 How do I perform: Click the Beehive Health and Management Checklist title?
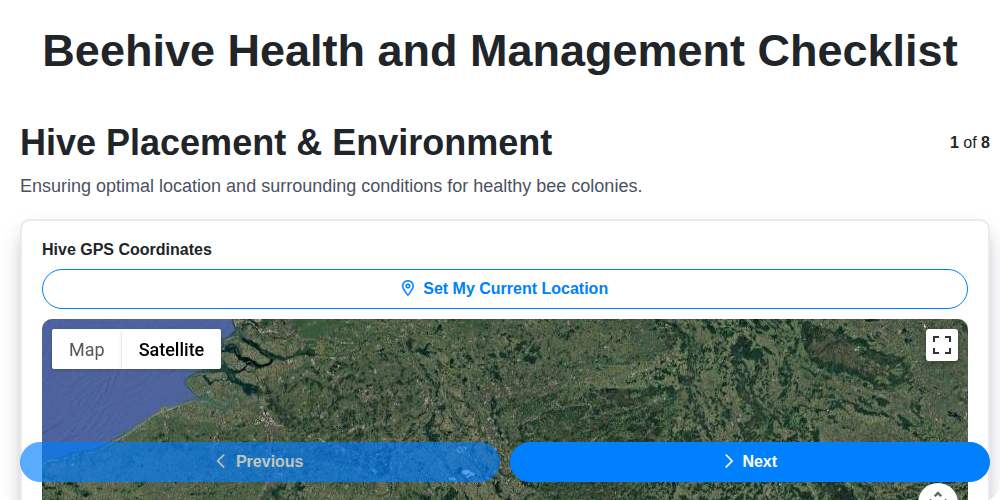coord(500,50)
